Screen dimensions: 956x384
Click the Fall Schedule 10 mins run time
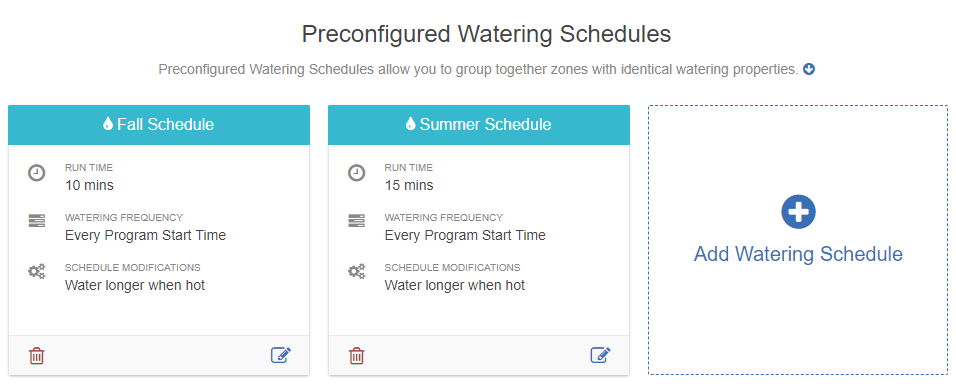[89, 185]
